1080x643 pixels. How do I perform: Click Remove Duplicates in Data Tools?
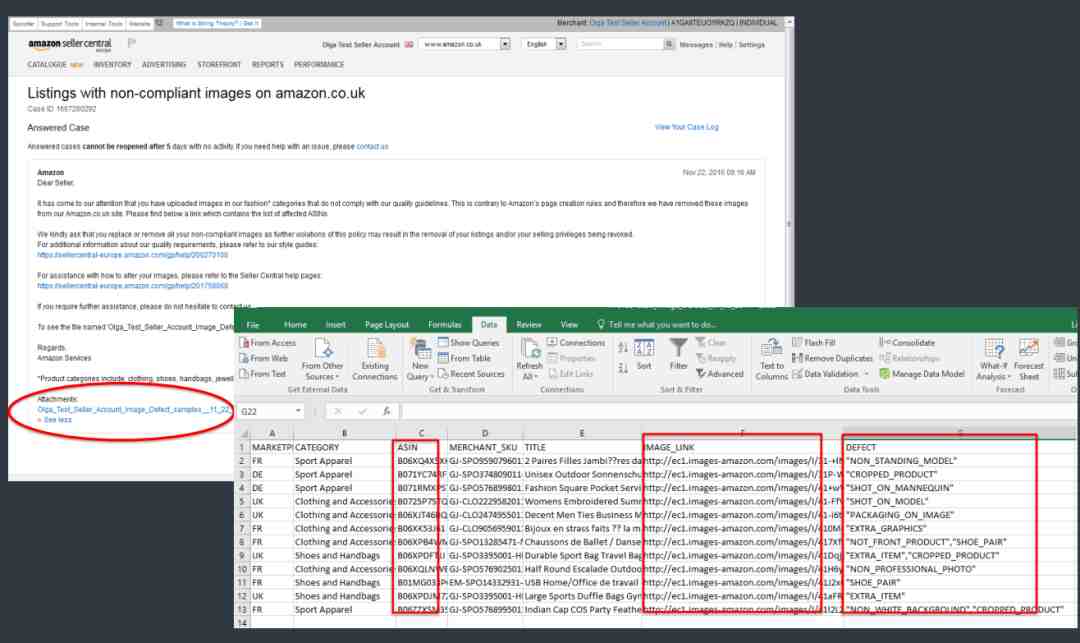832,358
